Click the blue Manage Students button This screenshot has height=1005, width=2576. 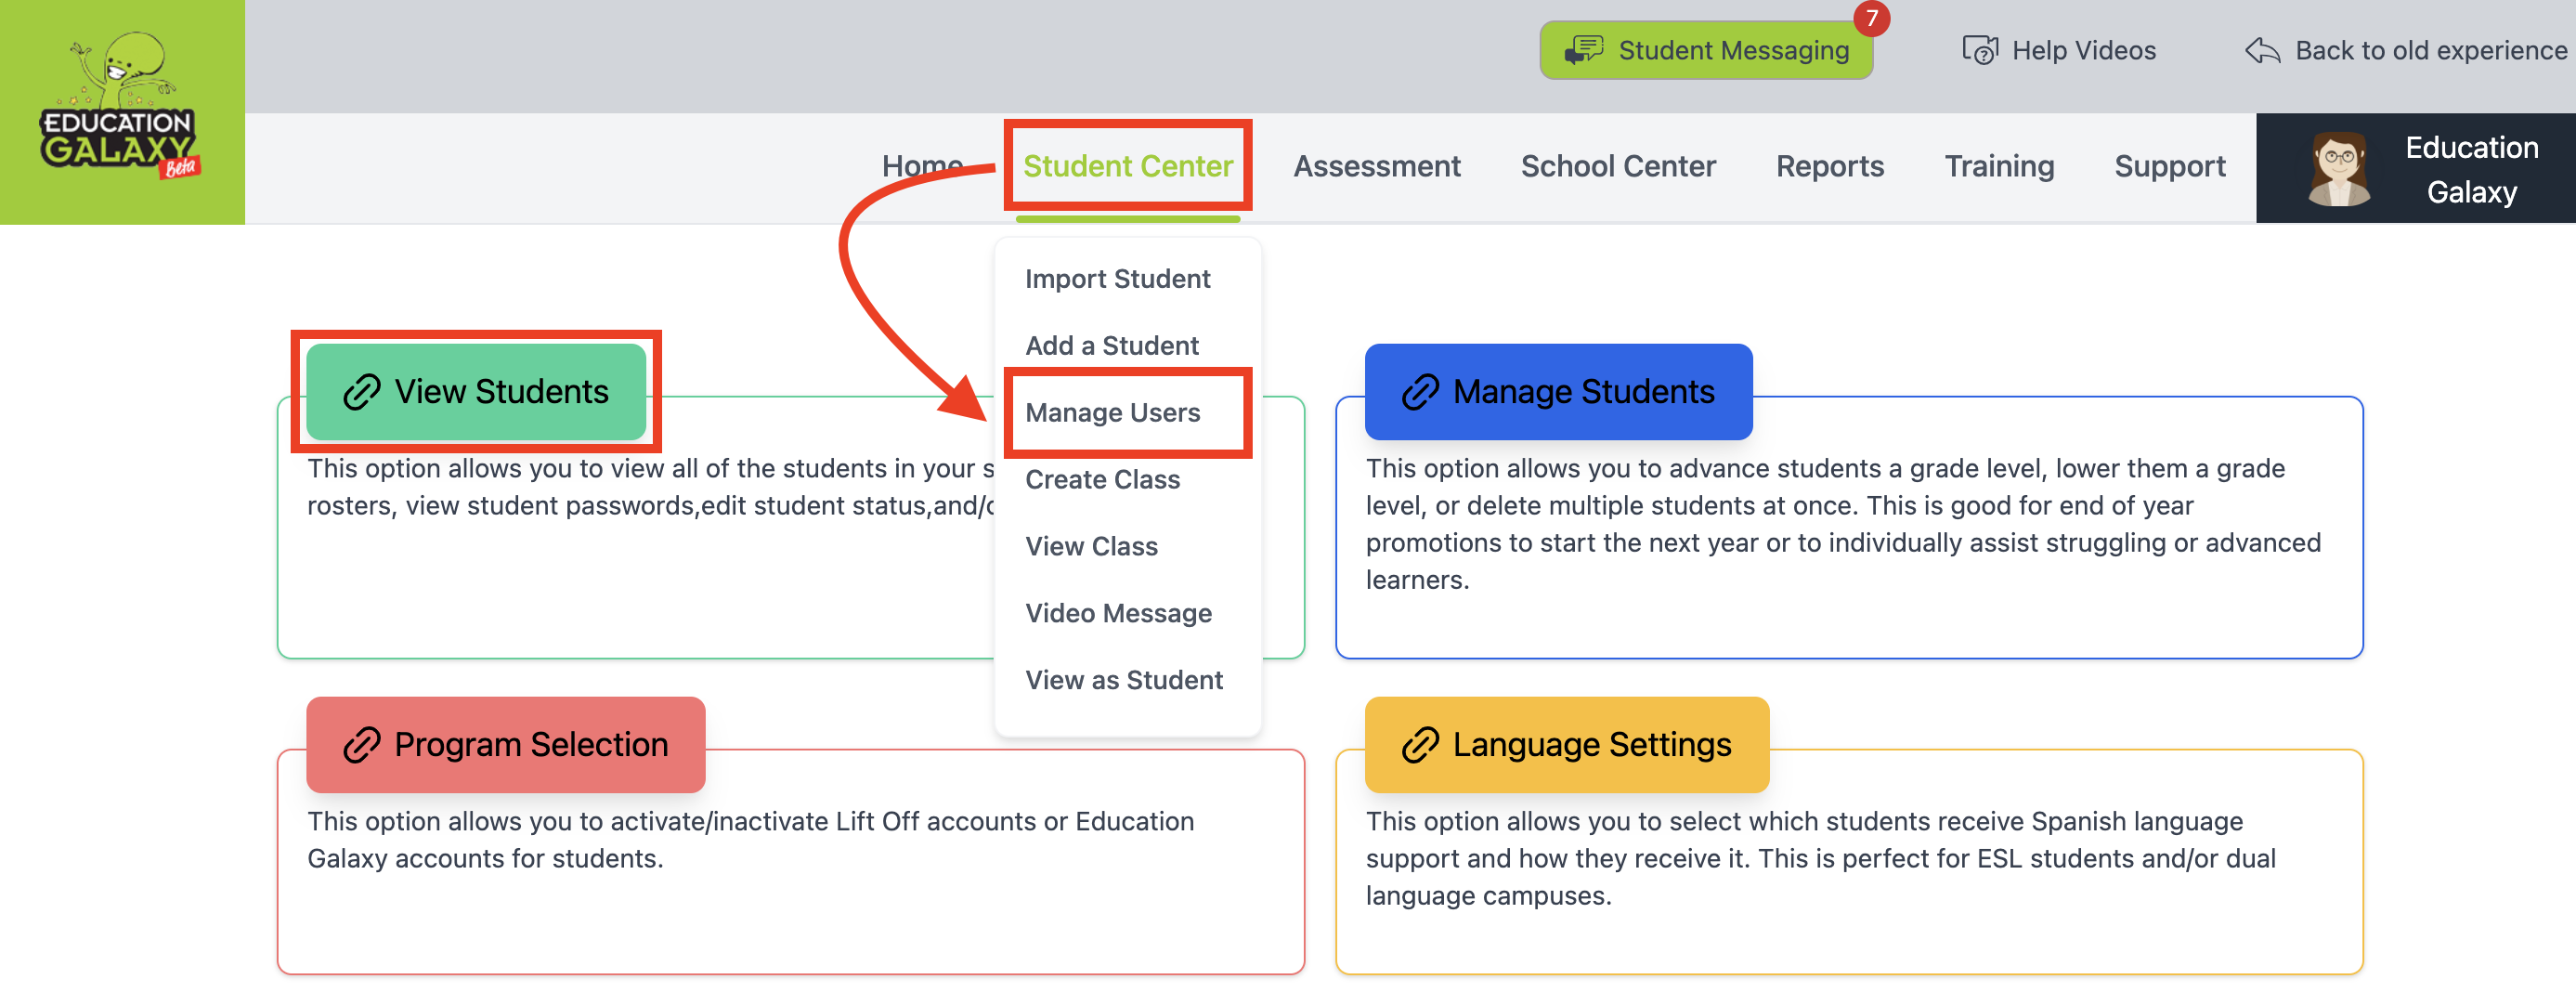[1558, 392]
